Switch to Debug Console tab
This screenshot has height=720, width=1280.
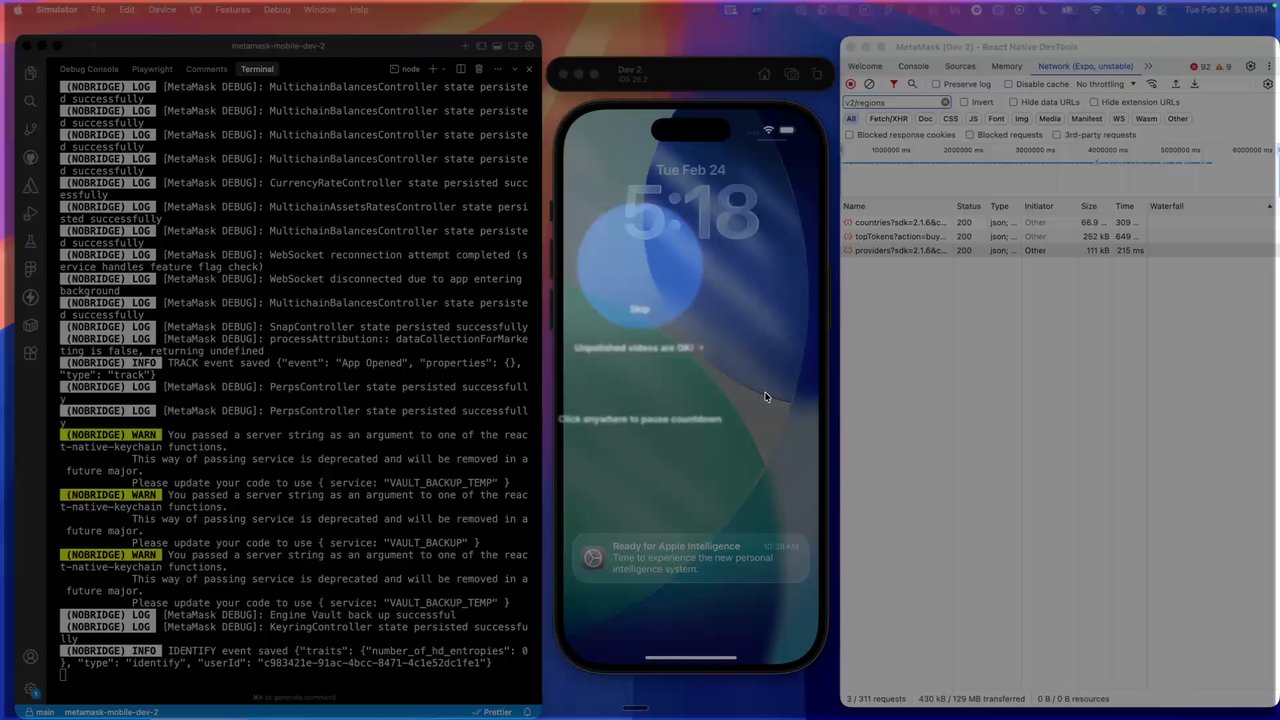pyautogui.click(x=89, y=69)
